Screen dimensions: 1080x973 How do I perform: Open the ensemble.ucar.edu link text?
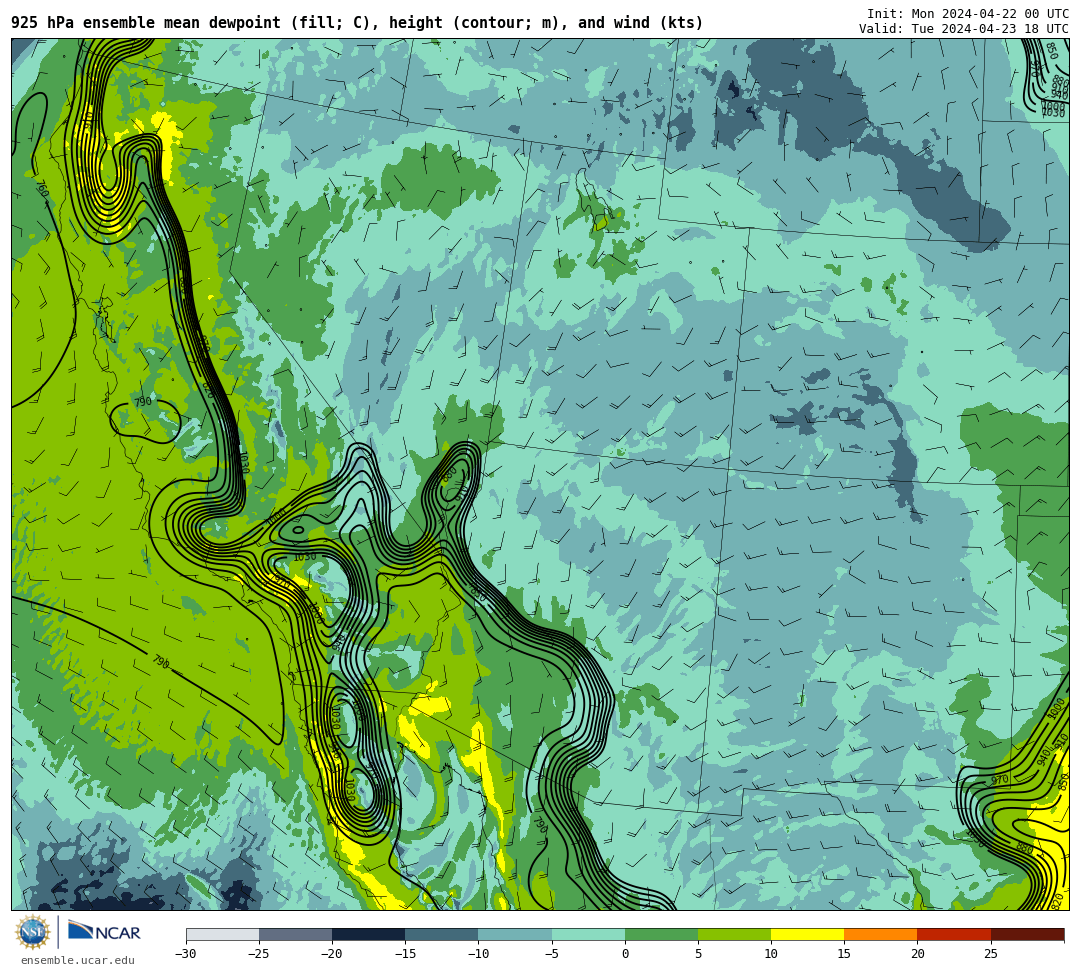tap(78, 960)
